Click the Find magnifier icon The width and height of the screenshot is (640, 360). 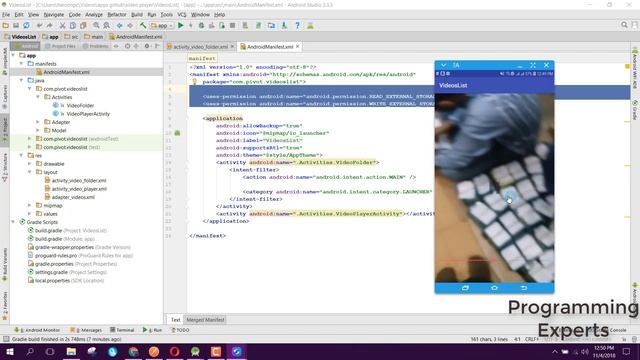pos(96,25)
